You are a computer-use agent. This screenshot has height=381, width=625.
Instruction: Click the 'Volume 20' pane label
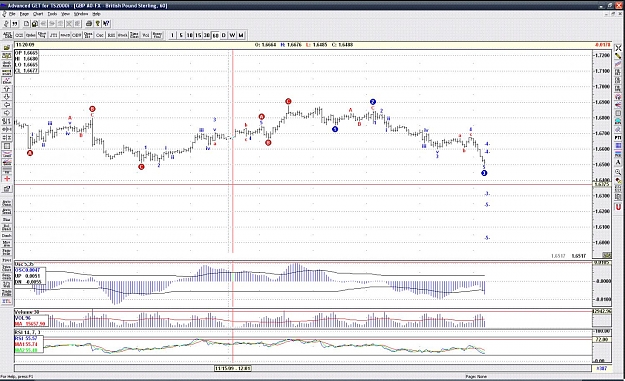tap(27, 312)
